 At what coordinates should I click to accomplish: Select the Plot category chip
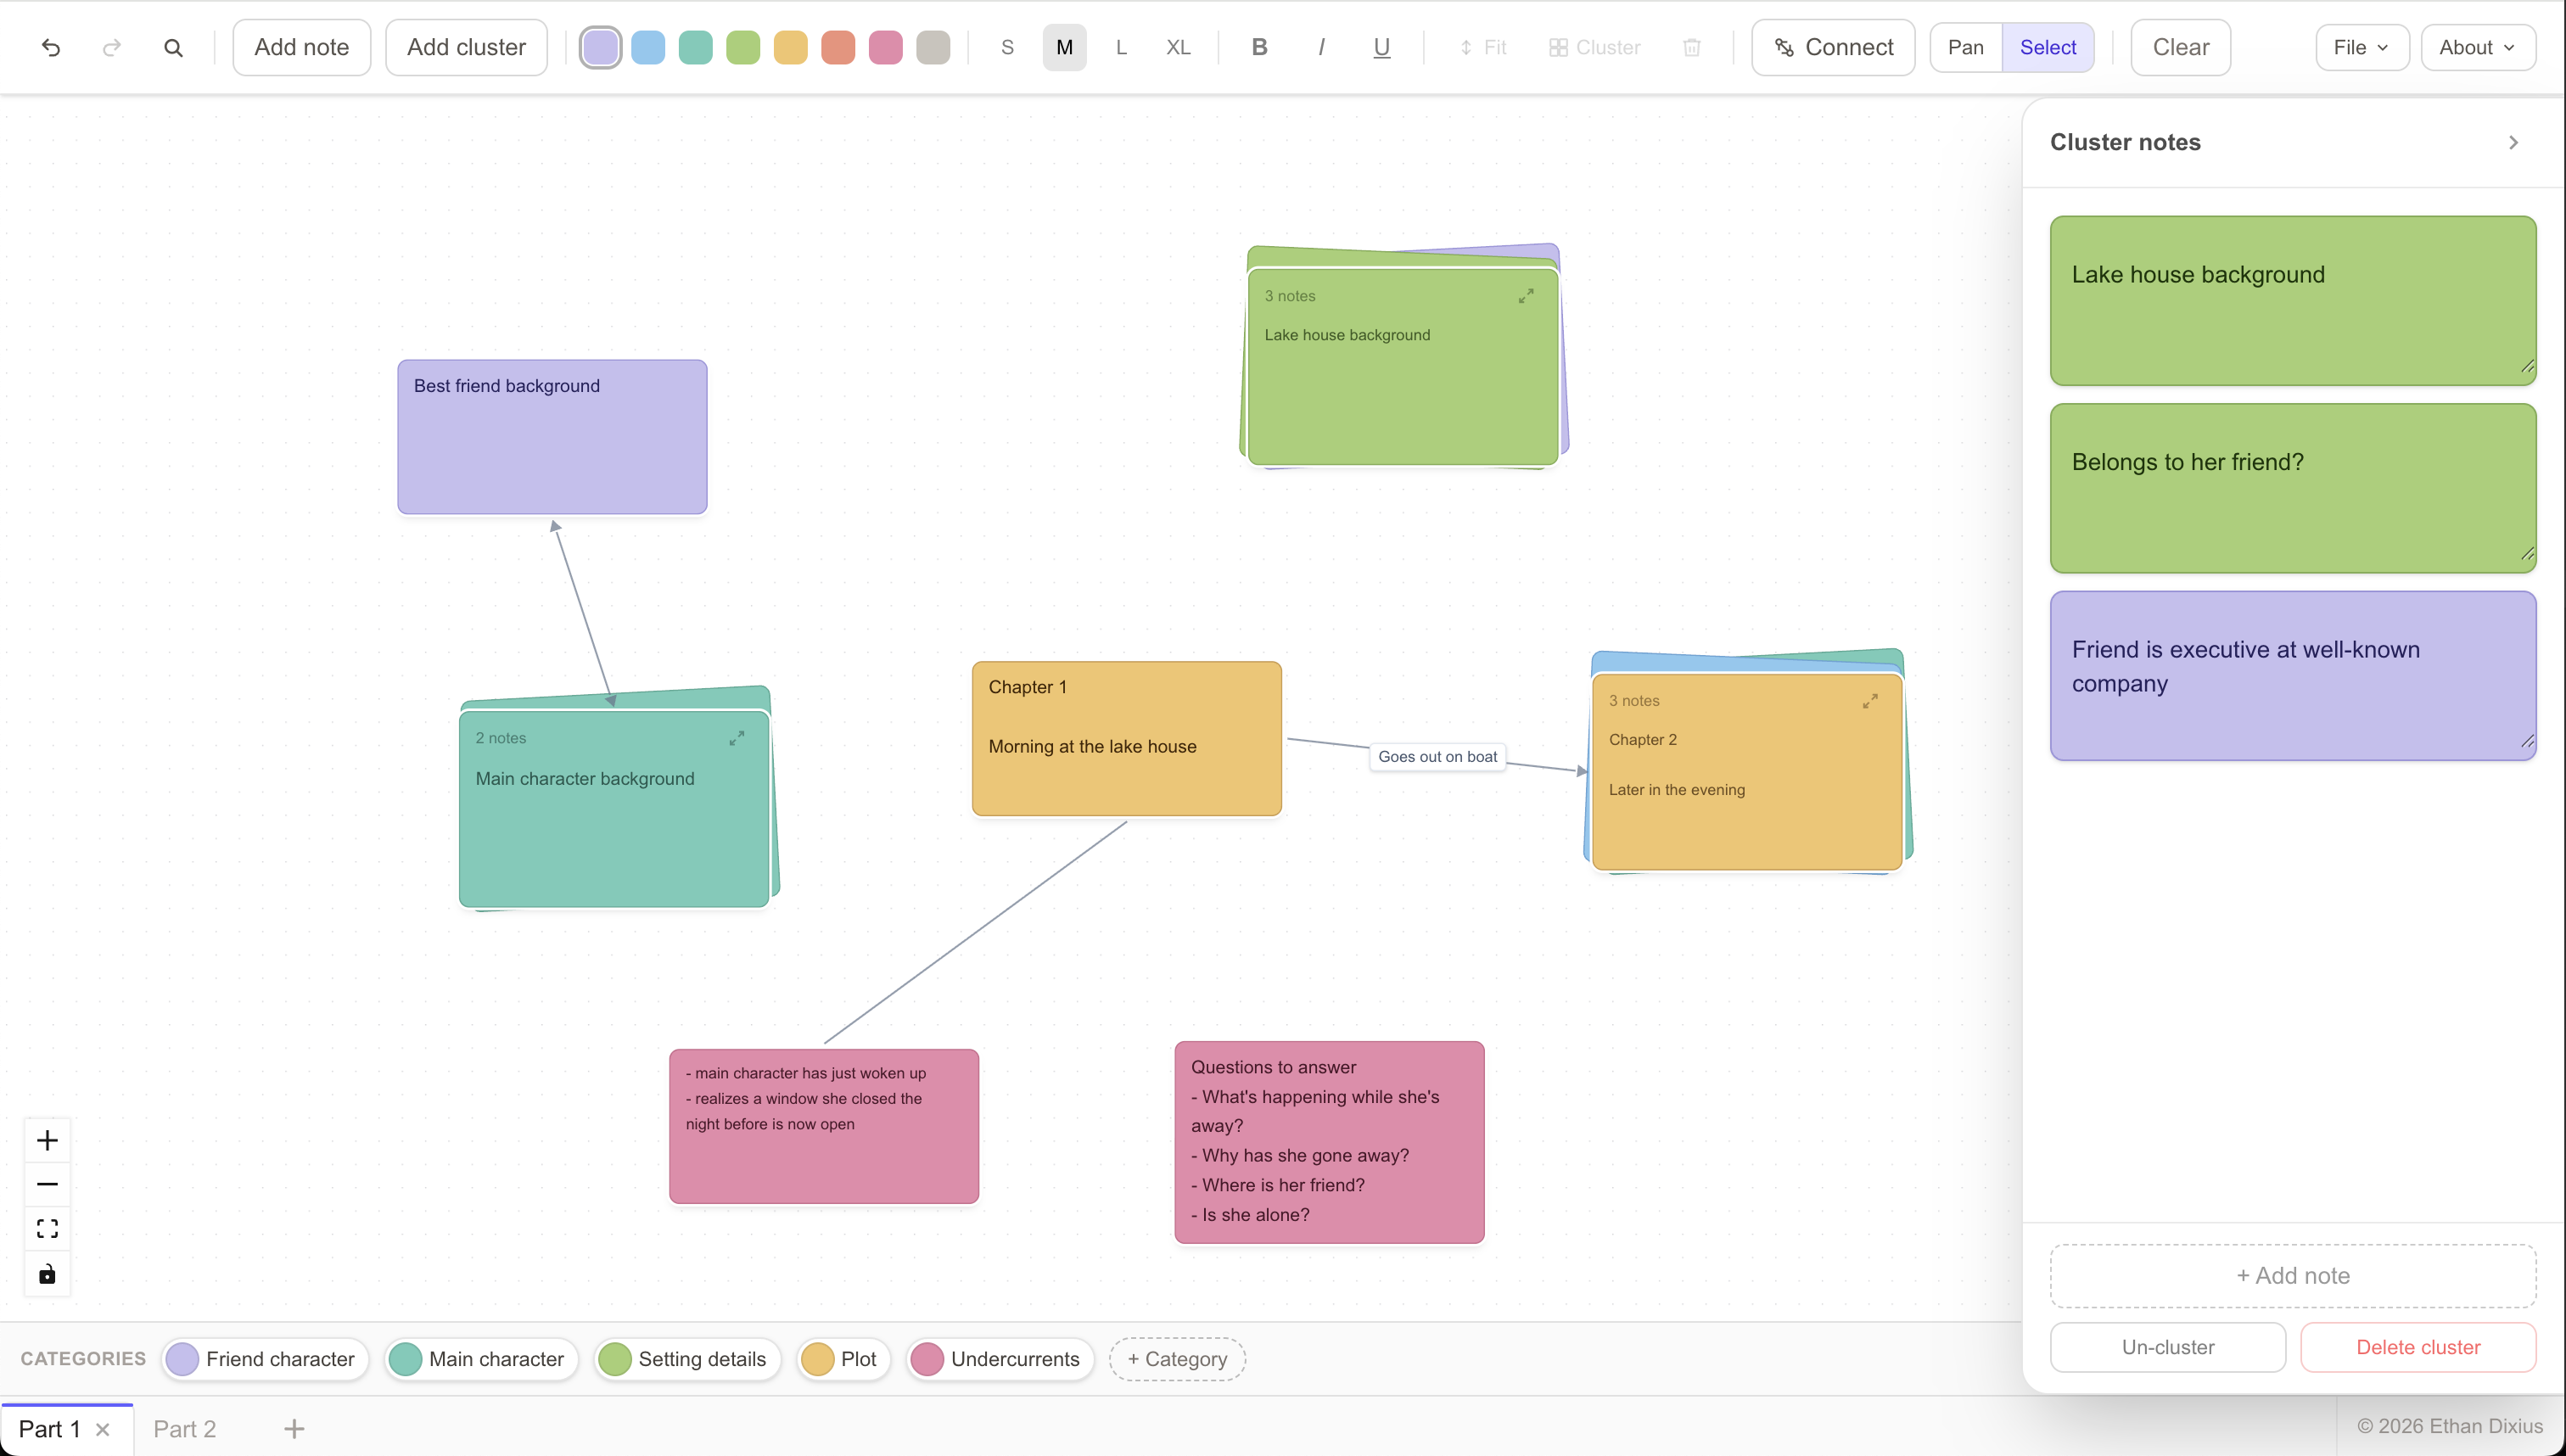(x=843, y=1359)
